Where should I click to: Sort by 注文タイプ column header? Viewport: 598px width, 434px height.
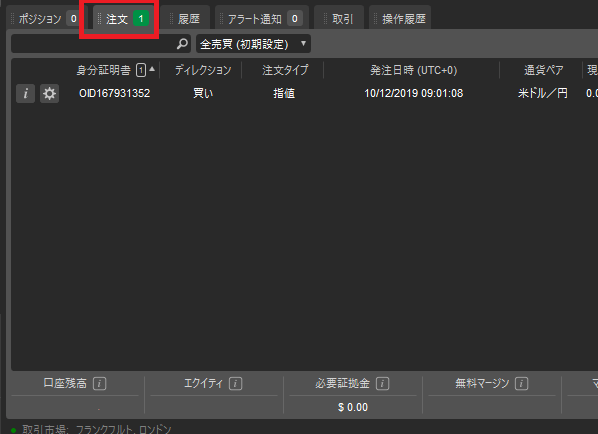(x=285, y=70)
